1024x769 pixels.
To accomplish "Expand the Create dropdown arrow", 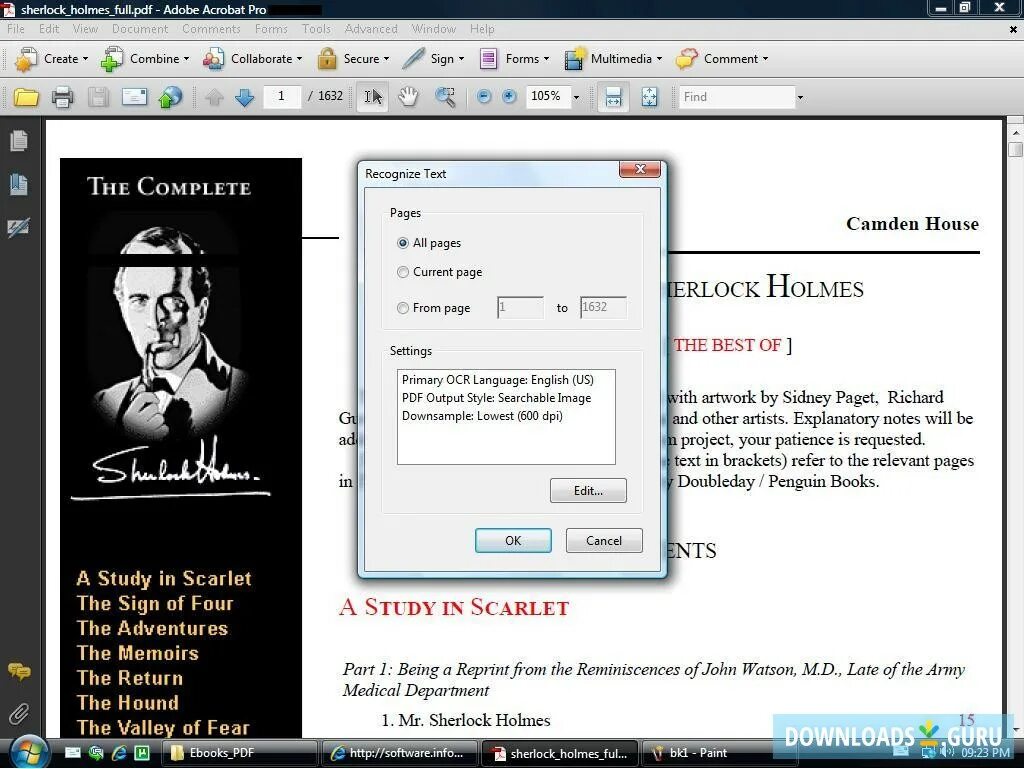I will (85, 59).
